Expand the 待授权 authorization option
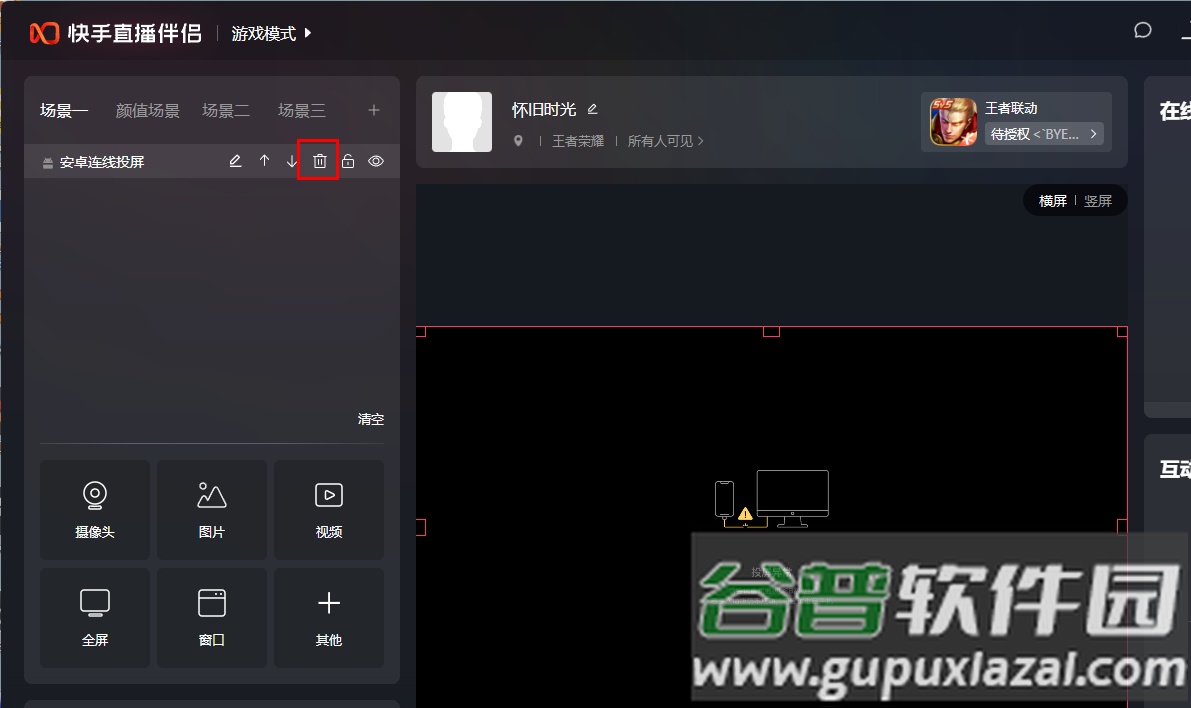 (1044, 134)
